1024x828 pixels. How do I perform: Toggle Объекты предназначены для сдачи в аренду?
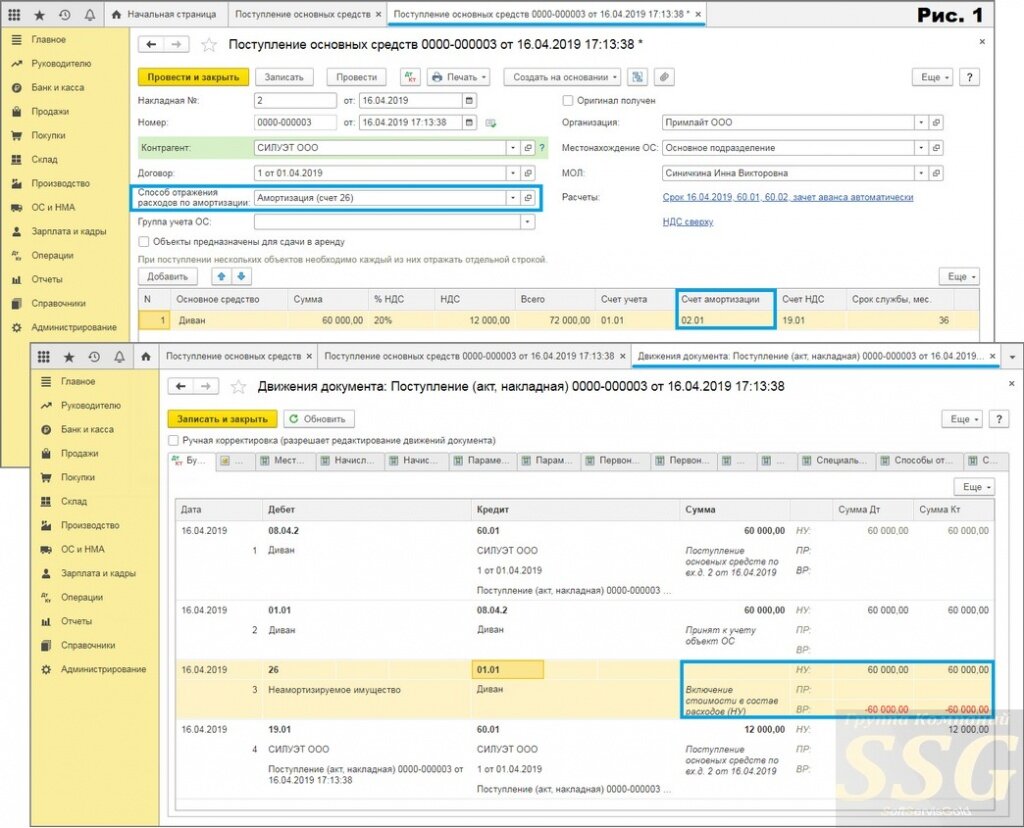point(144,242)
